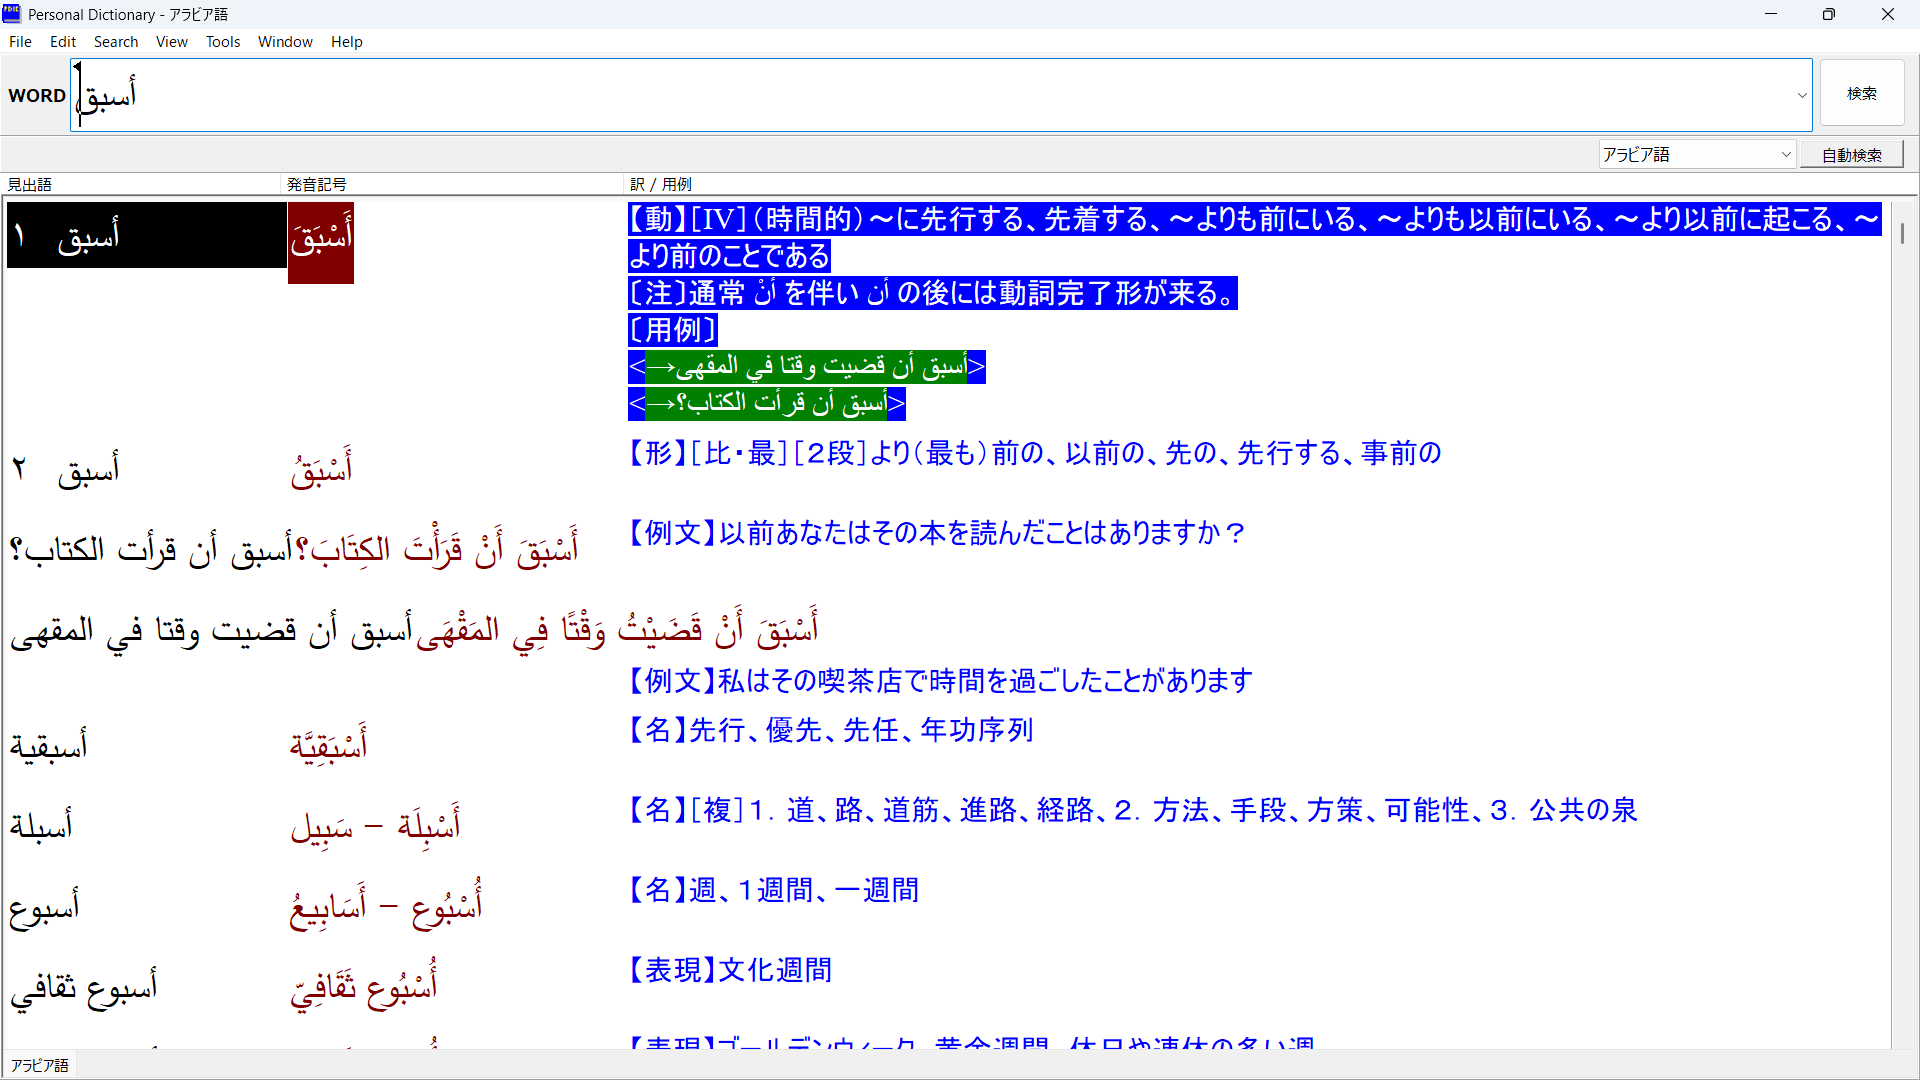Screen dimensions: 1920x1080
Task: Open the Edit menu
Action: click(x=63, y=42)
